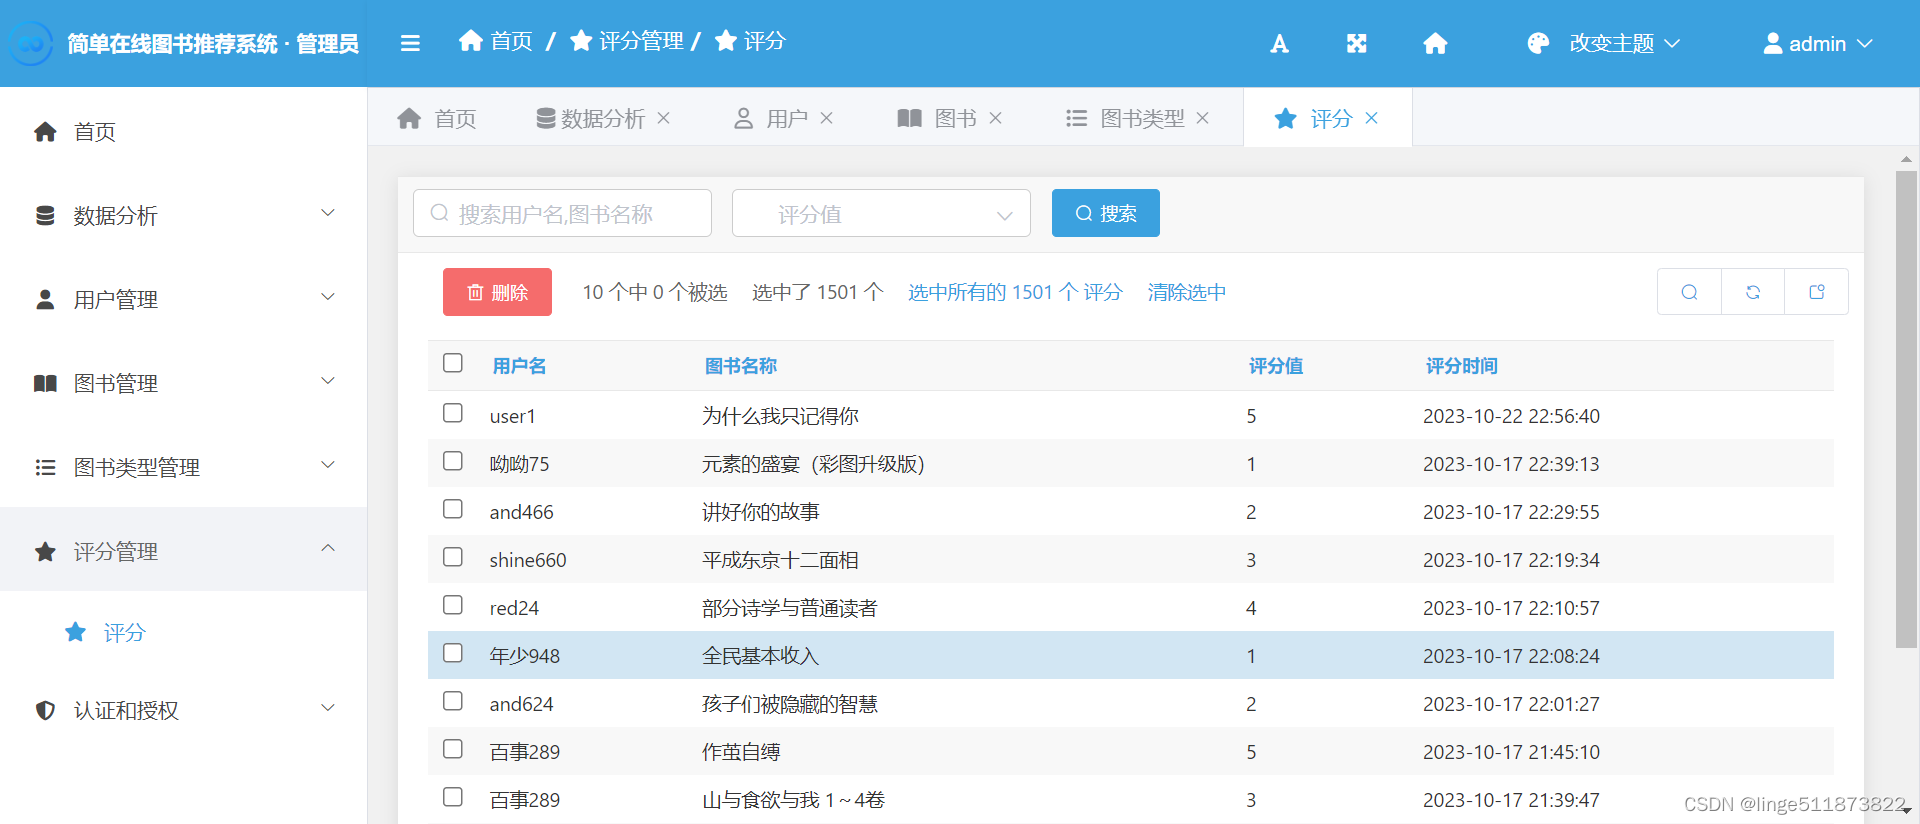Check the row for and466
Viewport: 1920px width, 824px height.
453,509
